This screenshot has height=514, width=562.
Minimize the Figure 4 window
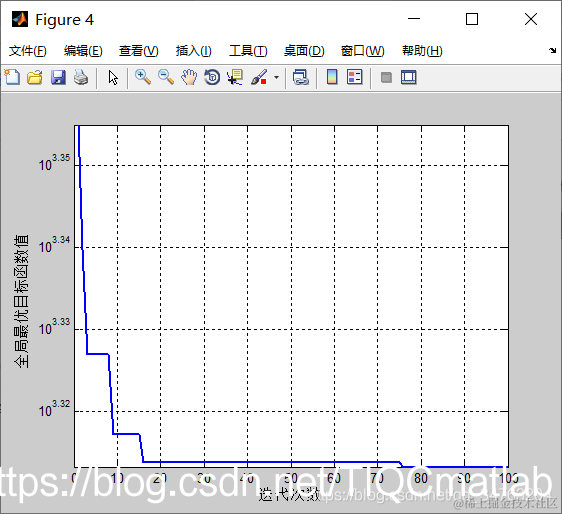click(x=414, y=19)
